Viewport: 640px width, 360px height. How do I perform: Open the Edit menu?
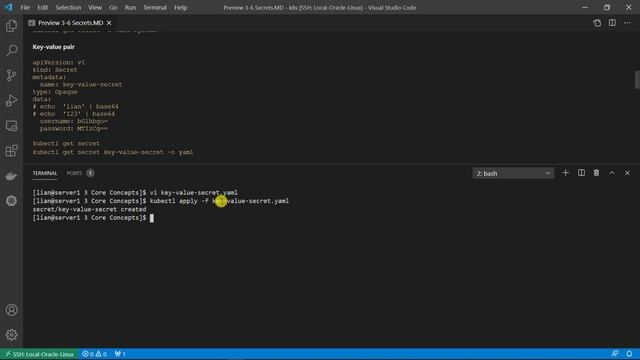click(x=42, y=7)
